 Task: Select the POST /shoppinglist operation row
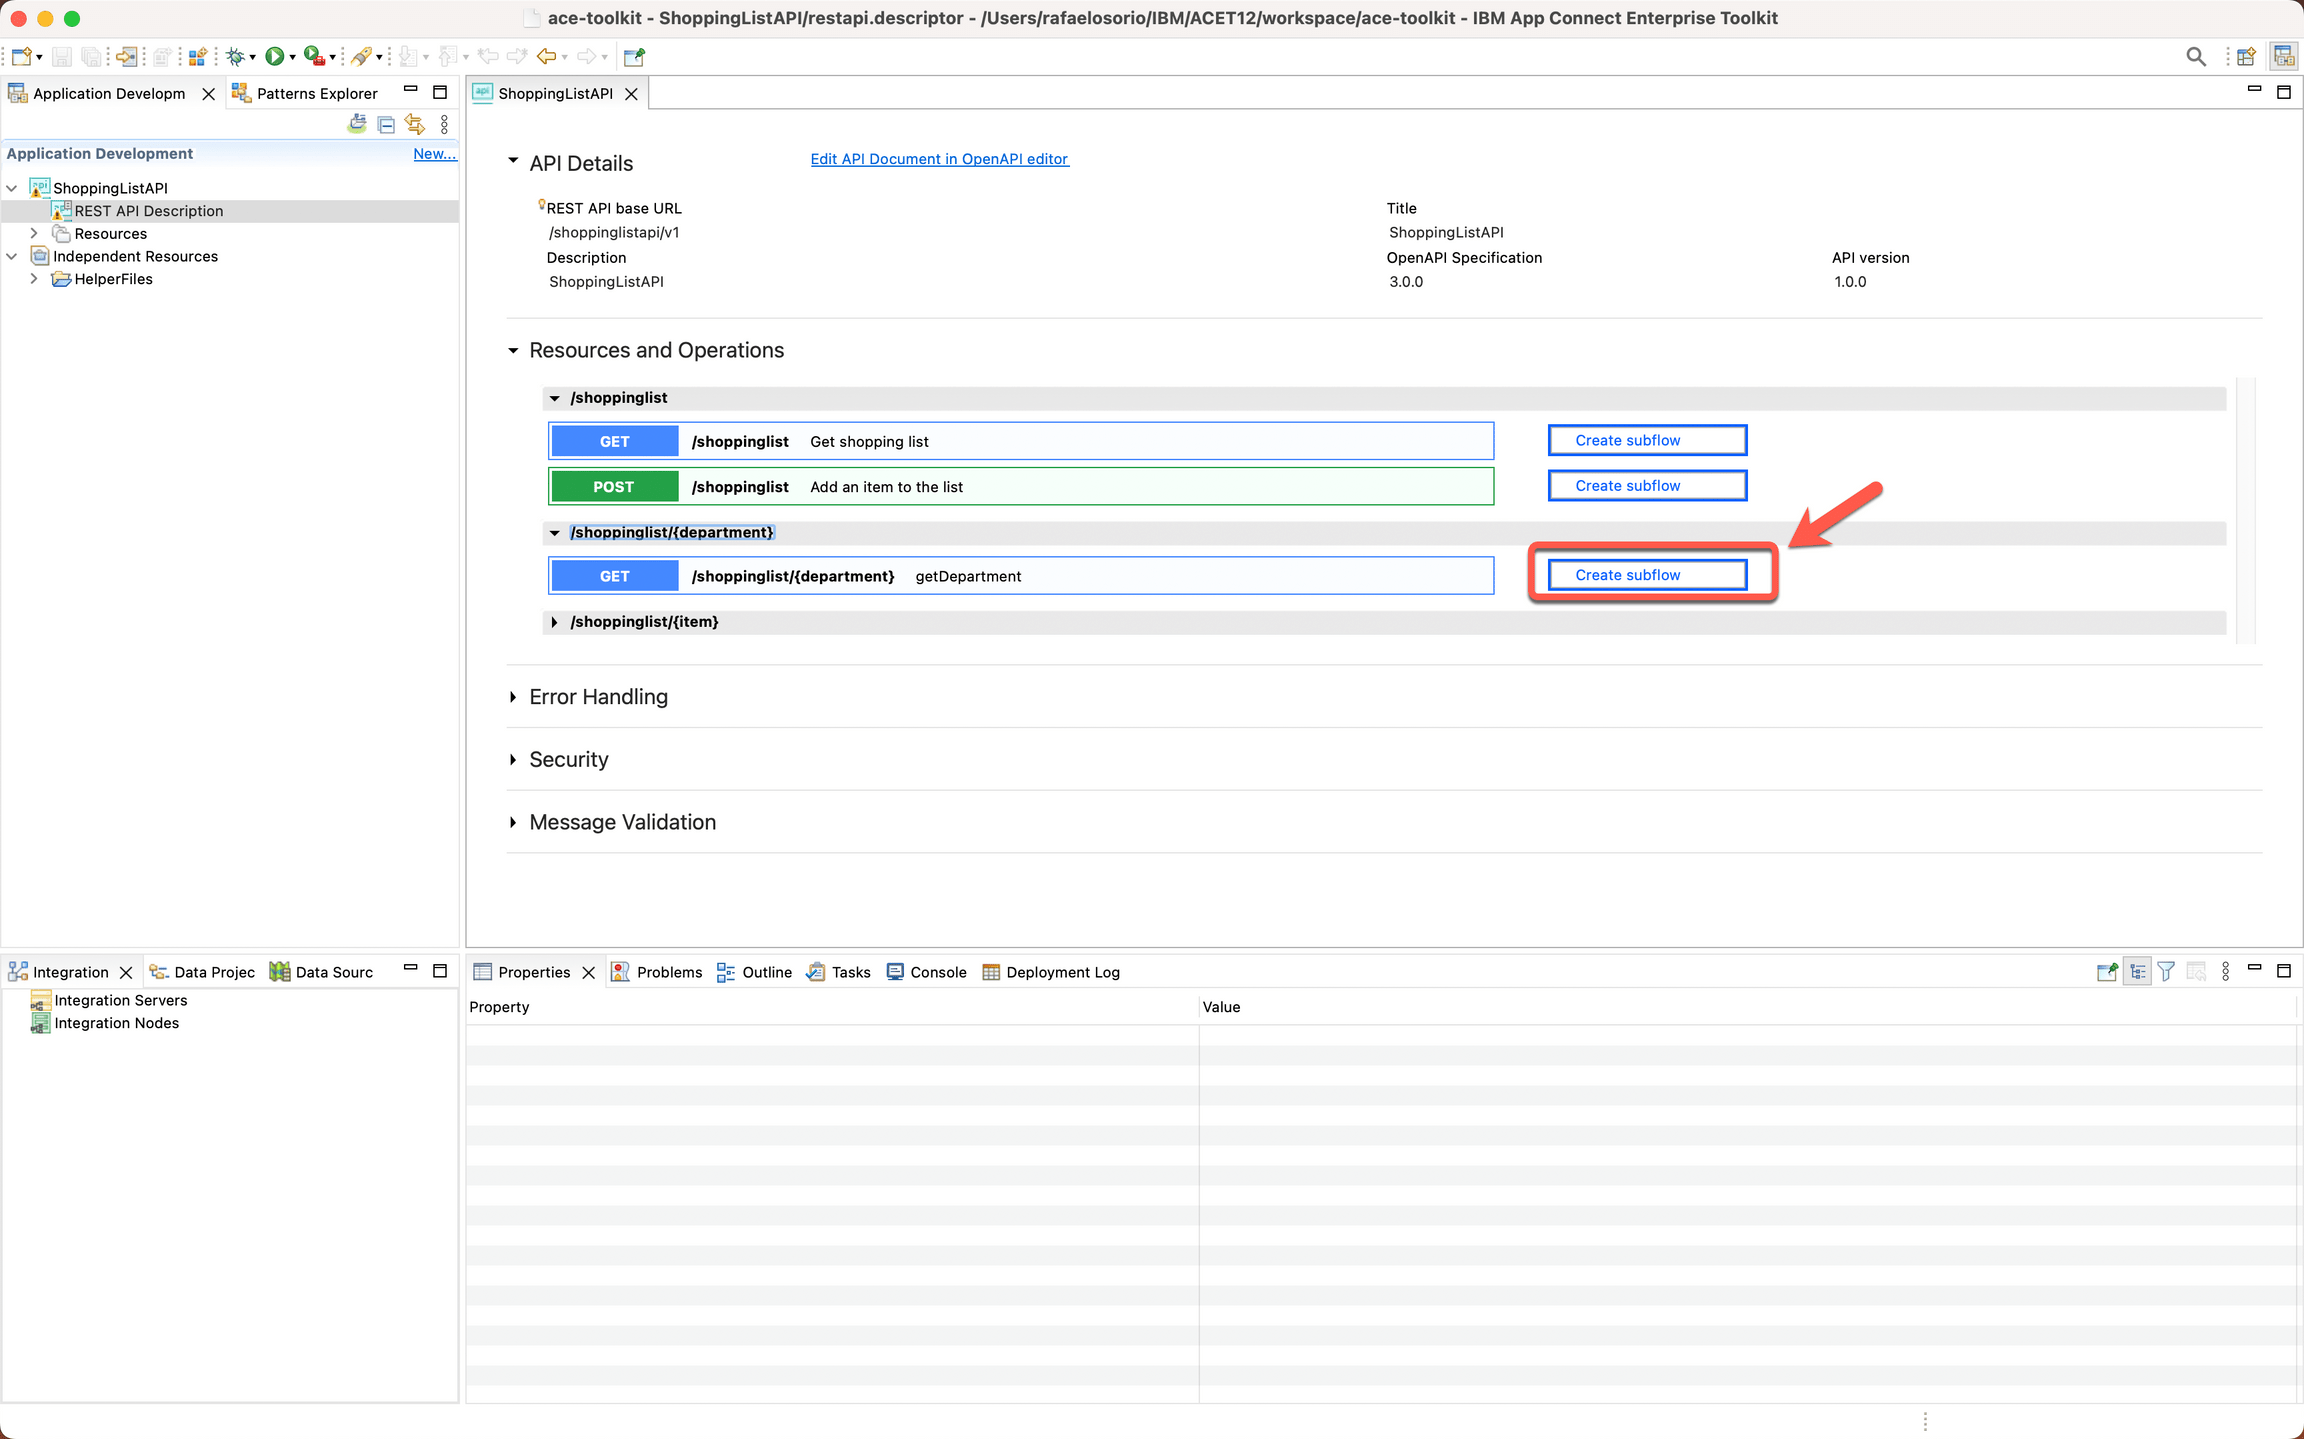tap(1020, 487)
